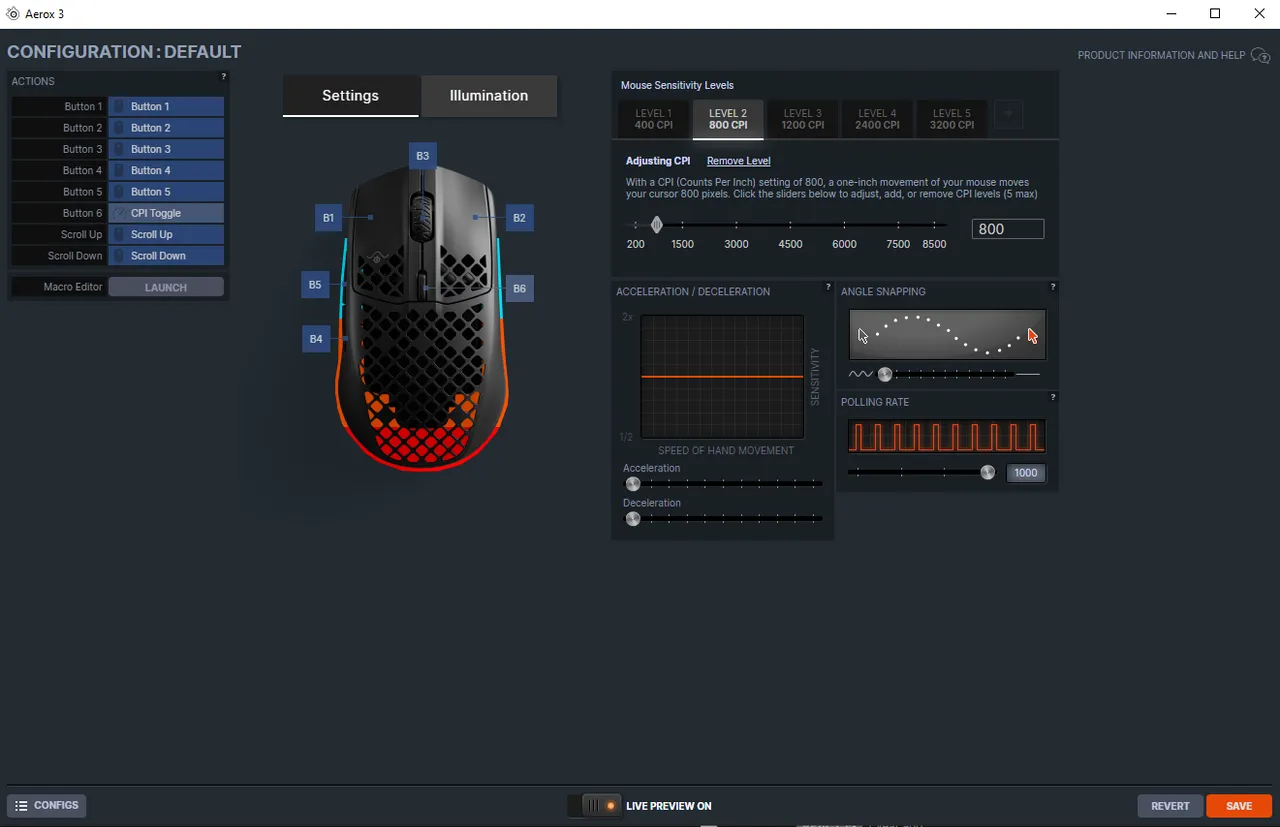
Task: Switch to the Illumination tab
Action: [x=489, y=96]
